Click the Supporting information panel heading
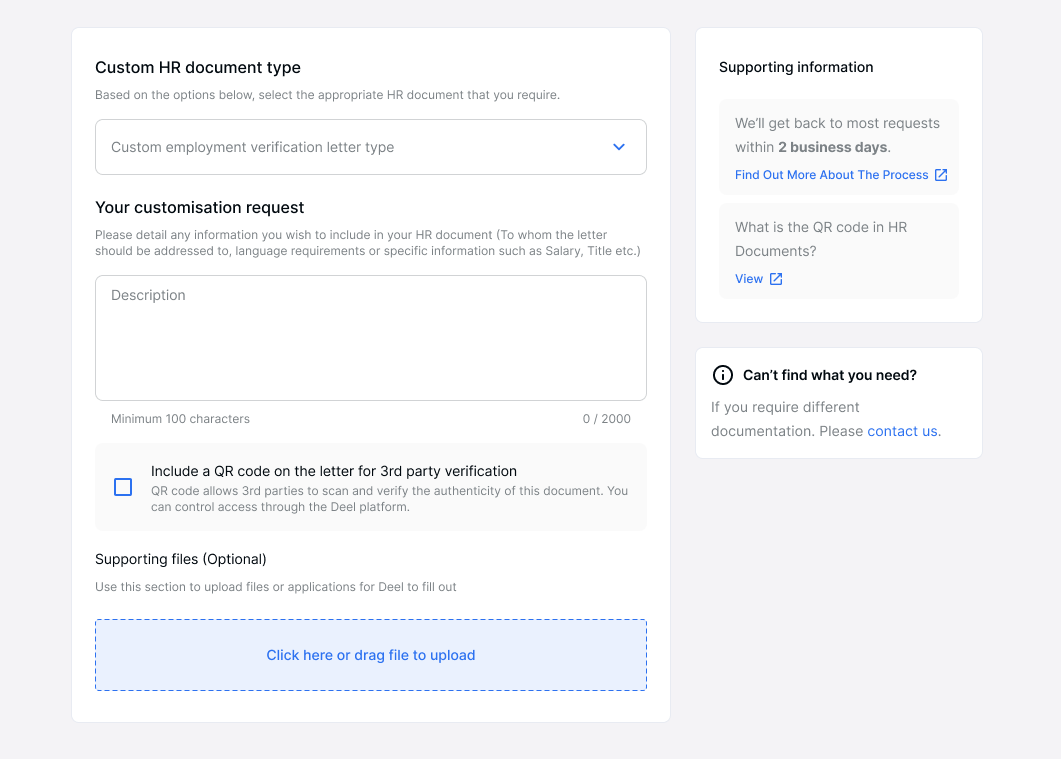 (x=796, y=67)
